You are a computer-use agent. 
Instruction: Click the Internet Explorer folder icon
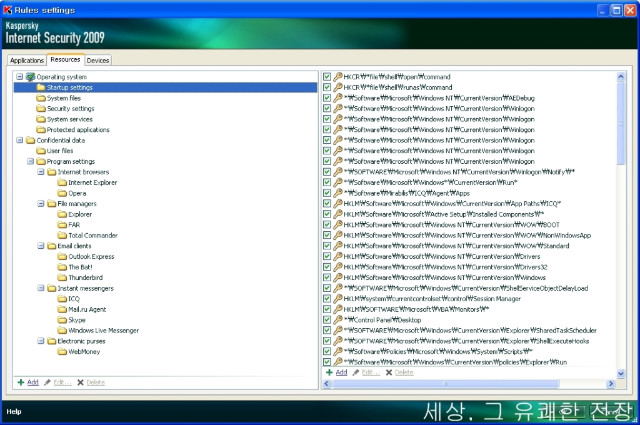[62, 182]
